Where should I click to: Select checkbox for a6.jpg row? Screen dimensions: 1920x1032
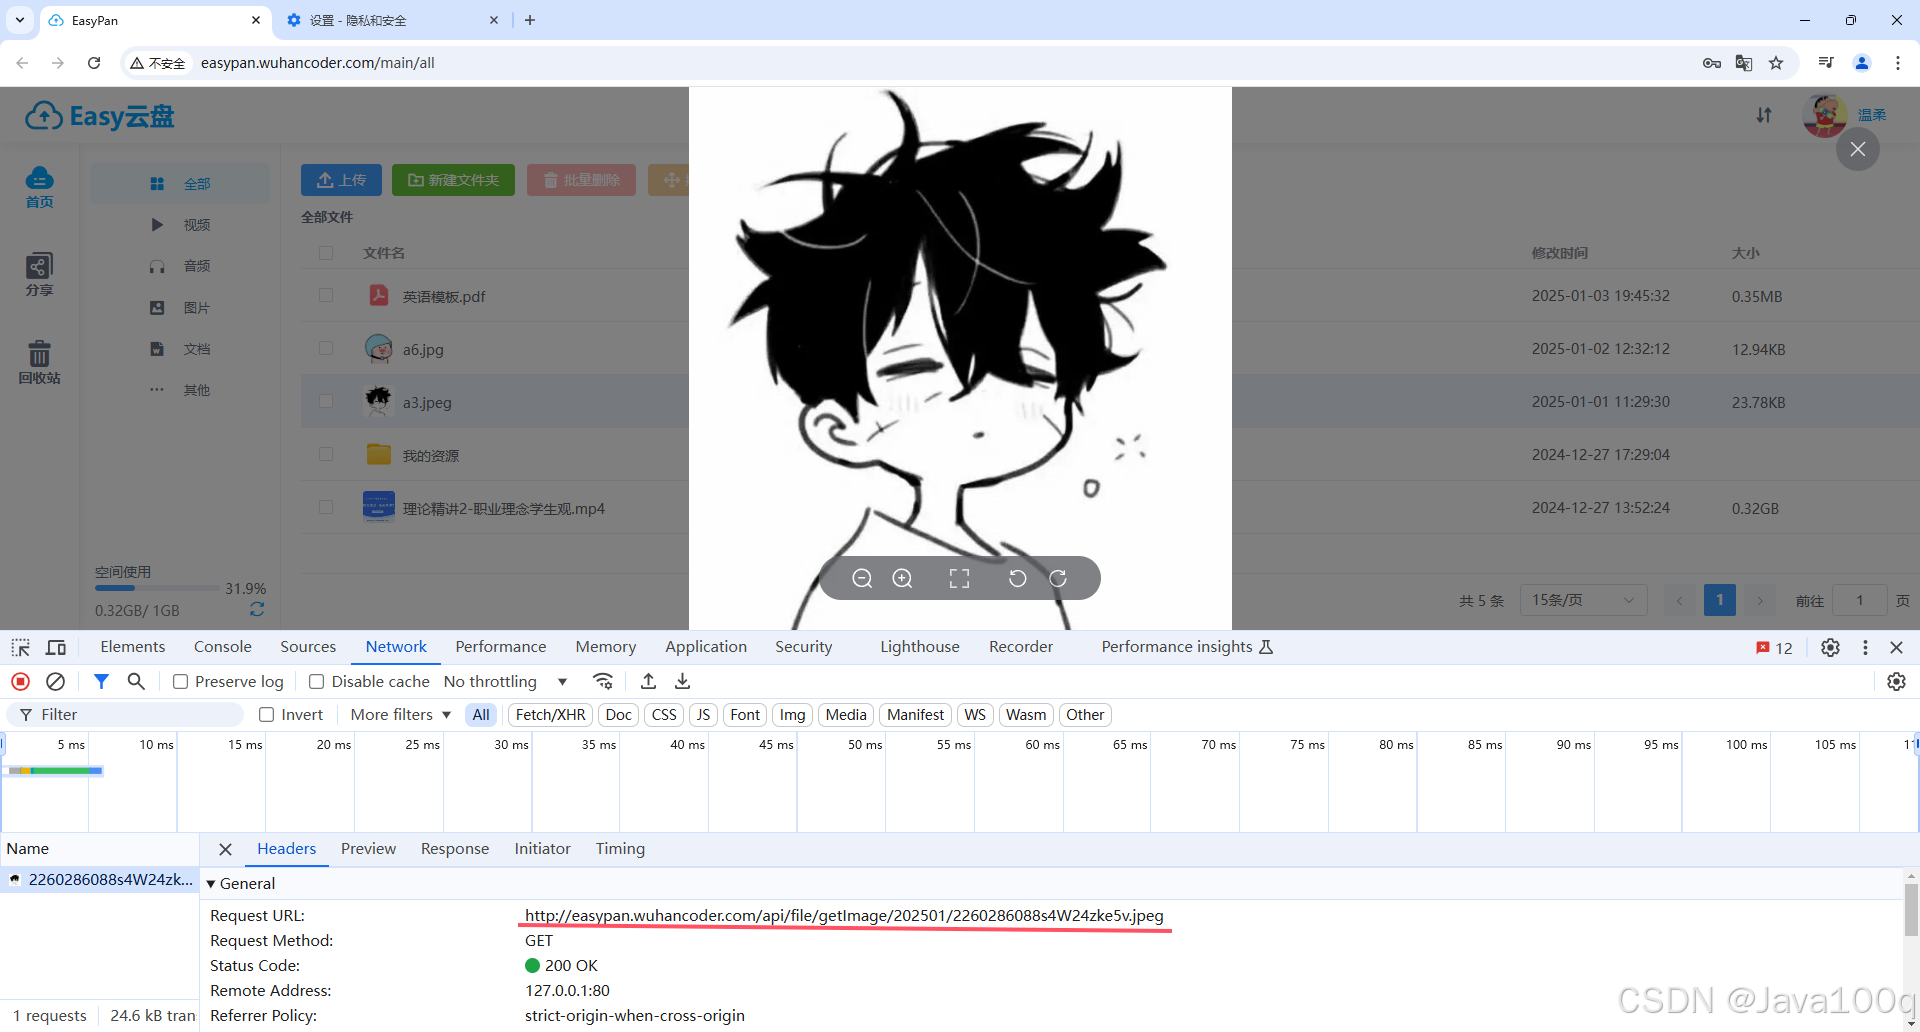[x=326, y=348]
